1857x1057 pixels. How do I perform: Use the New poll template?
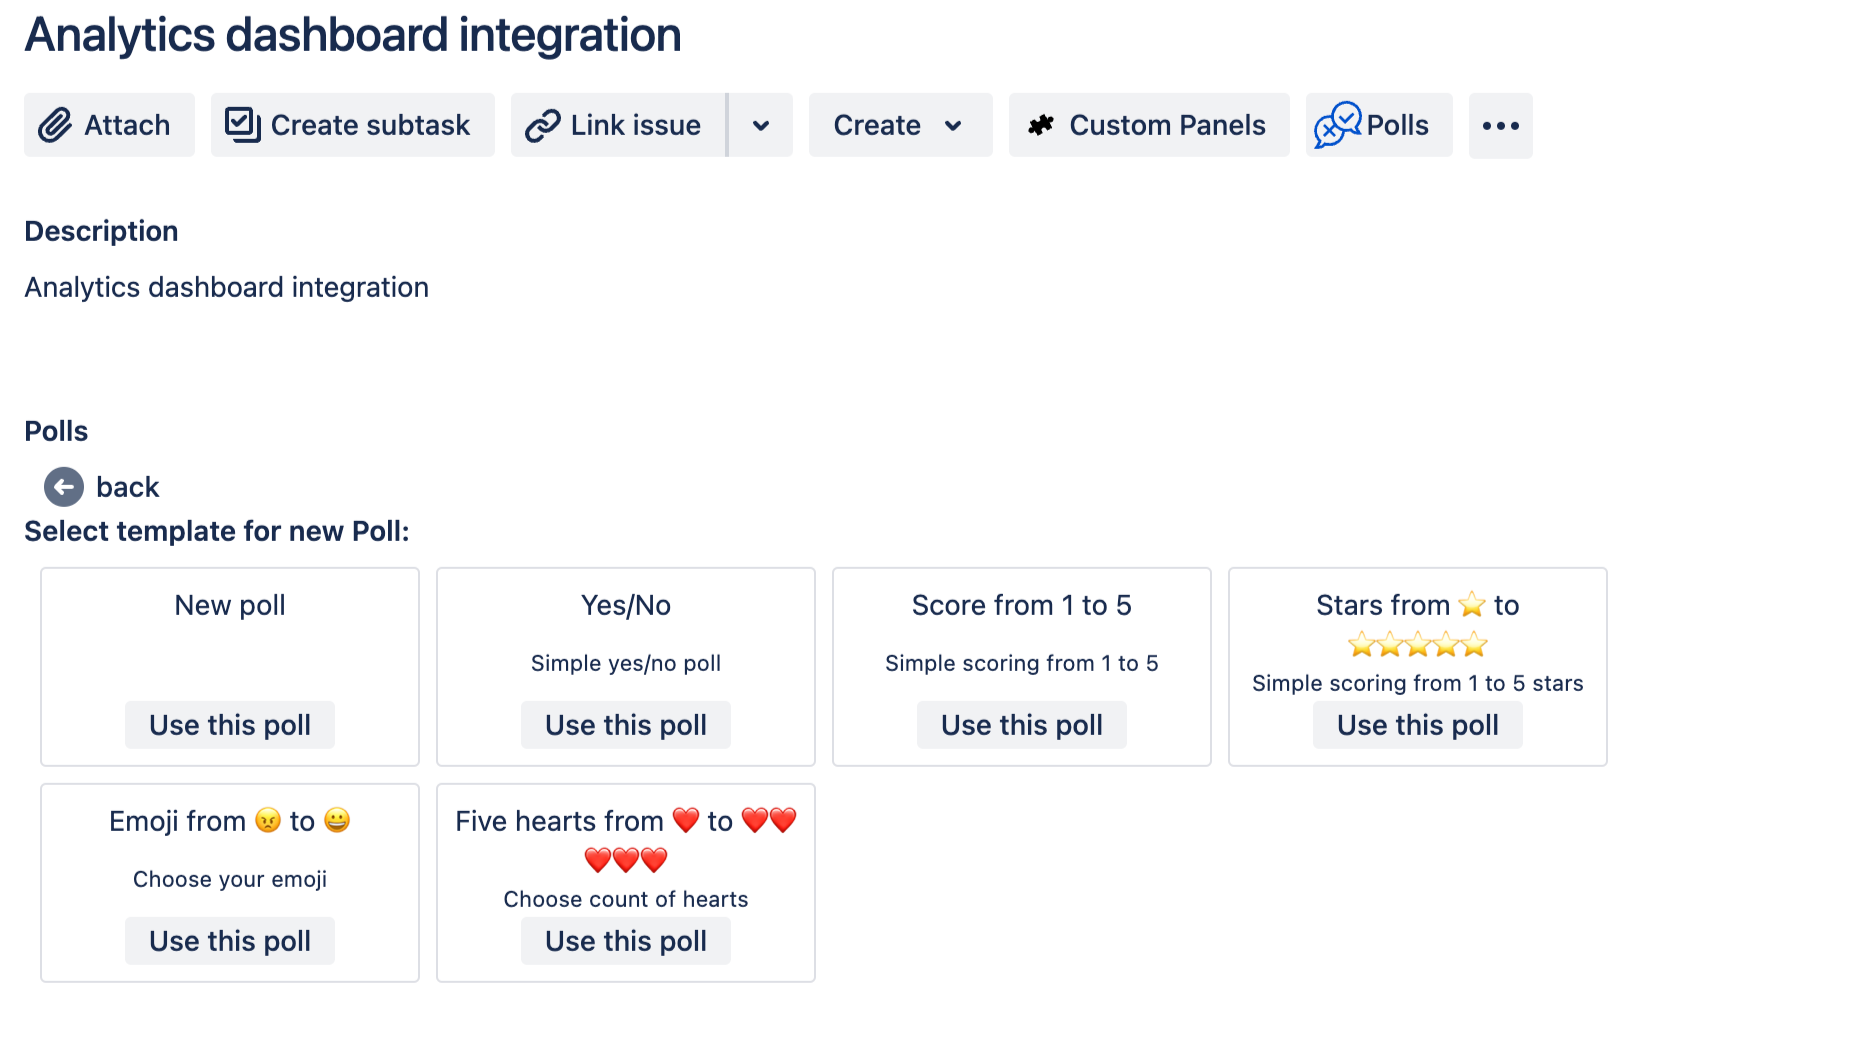(x=229, y=724)
